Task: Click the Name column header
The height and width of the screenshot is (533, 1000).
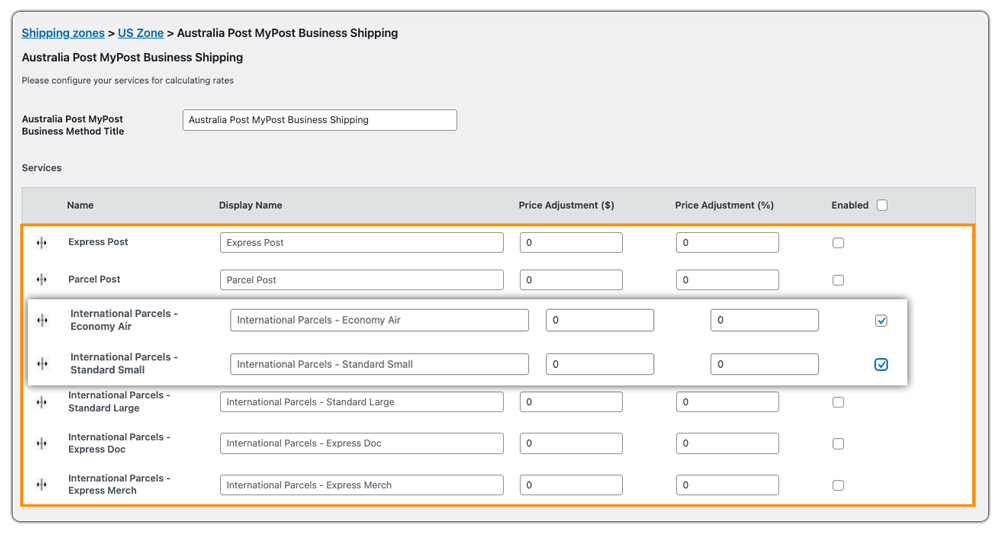Action: (80, 205)
